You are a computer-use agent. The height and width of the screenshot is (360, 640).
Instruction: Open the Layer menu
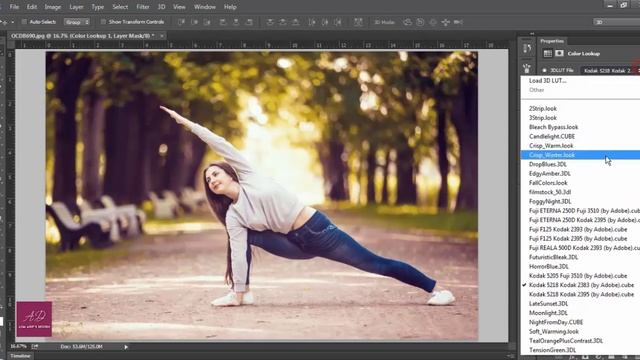click(x=76, y=7)
